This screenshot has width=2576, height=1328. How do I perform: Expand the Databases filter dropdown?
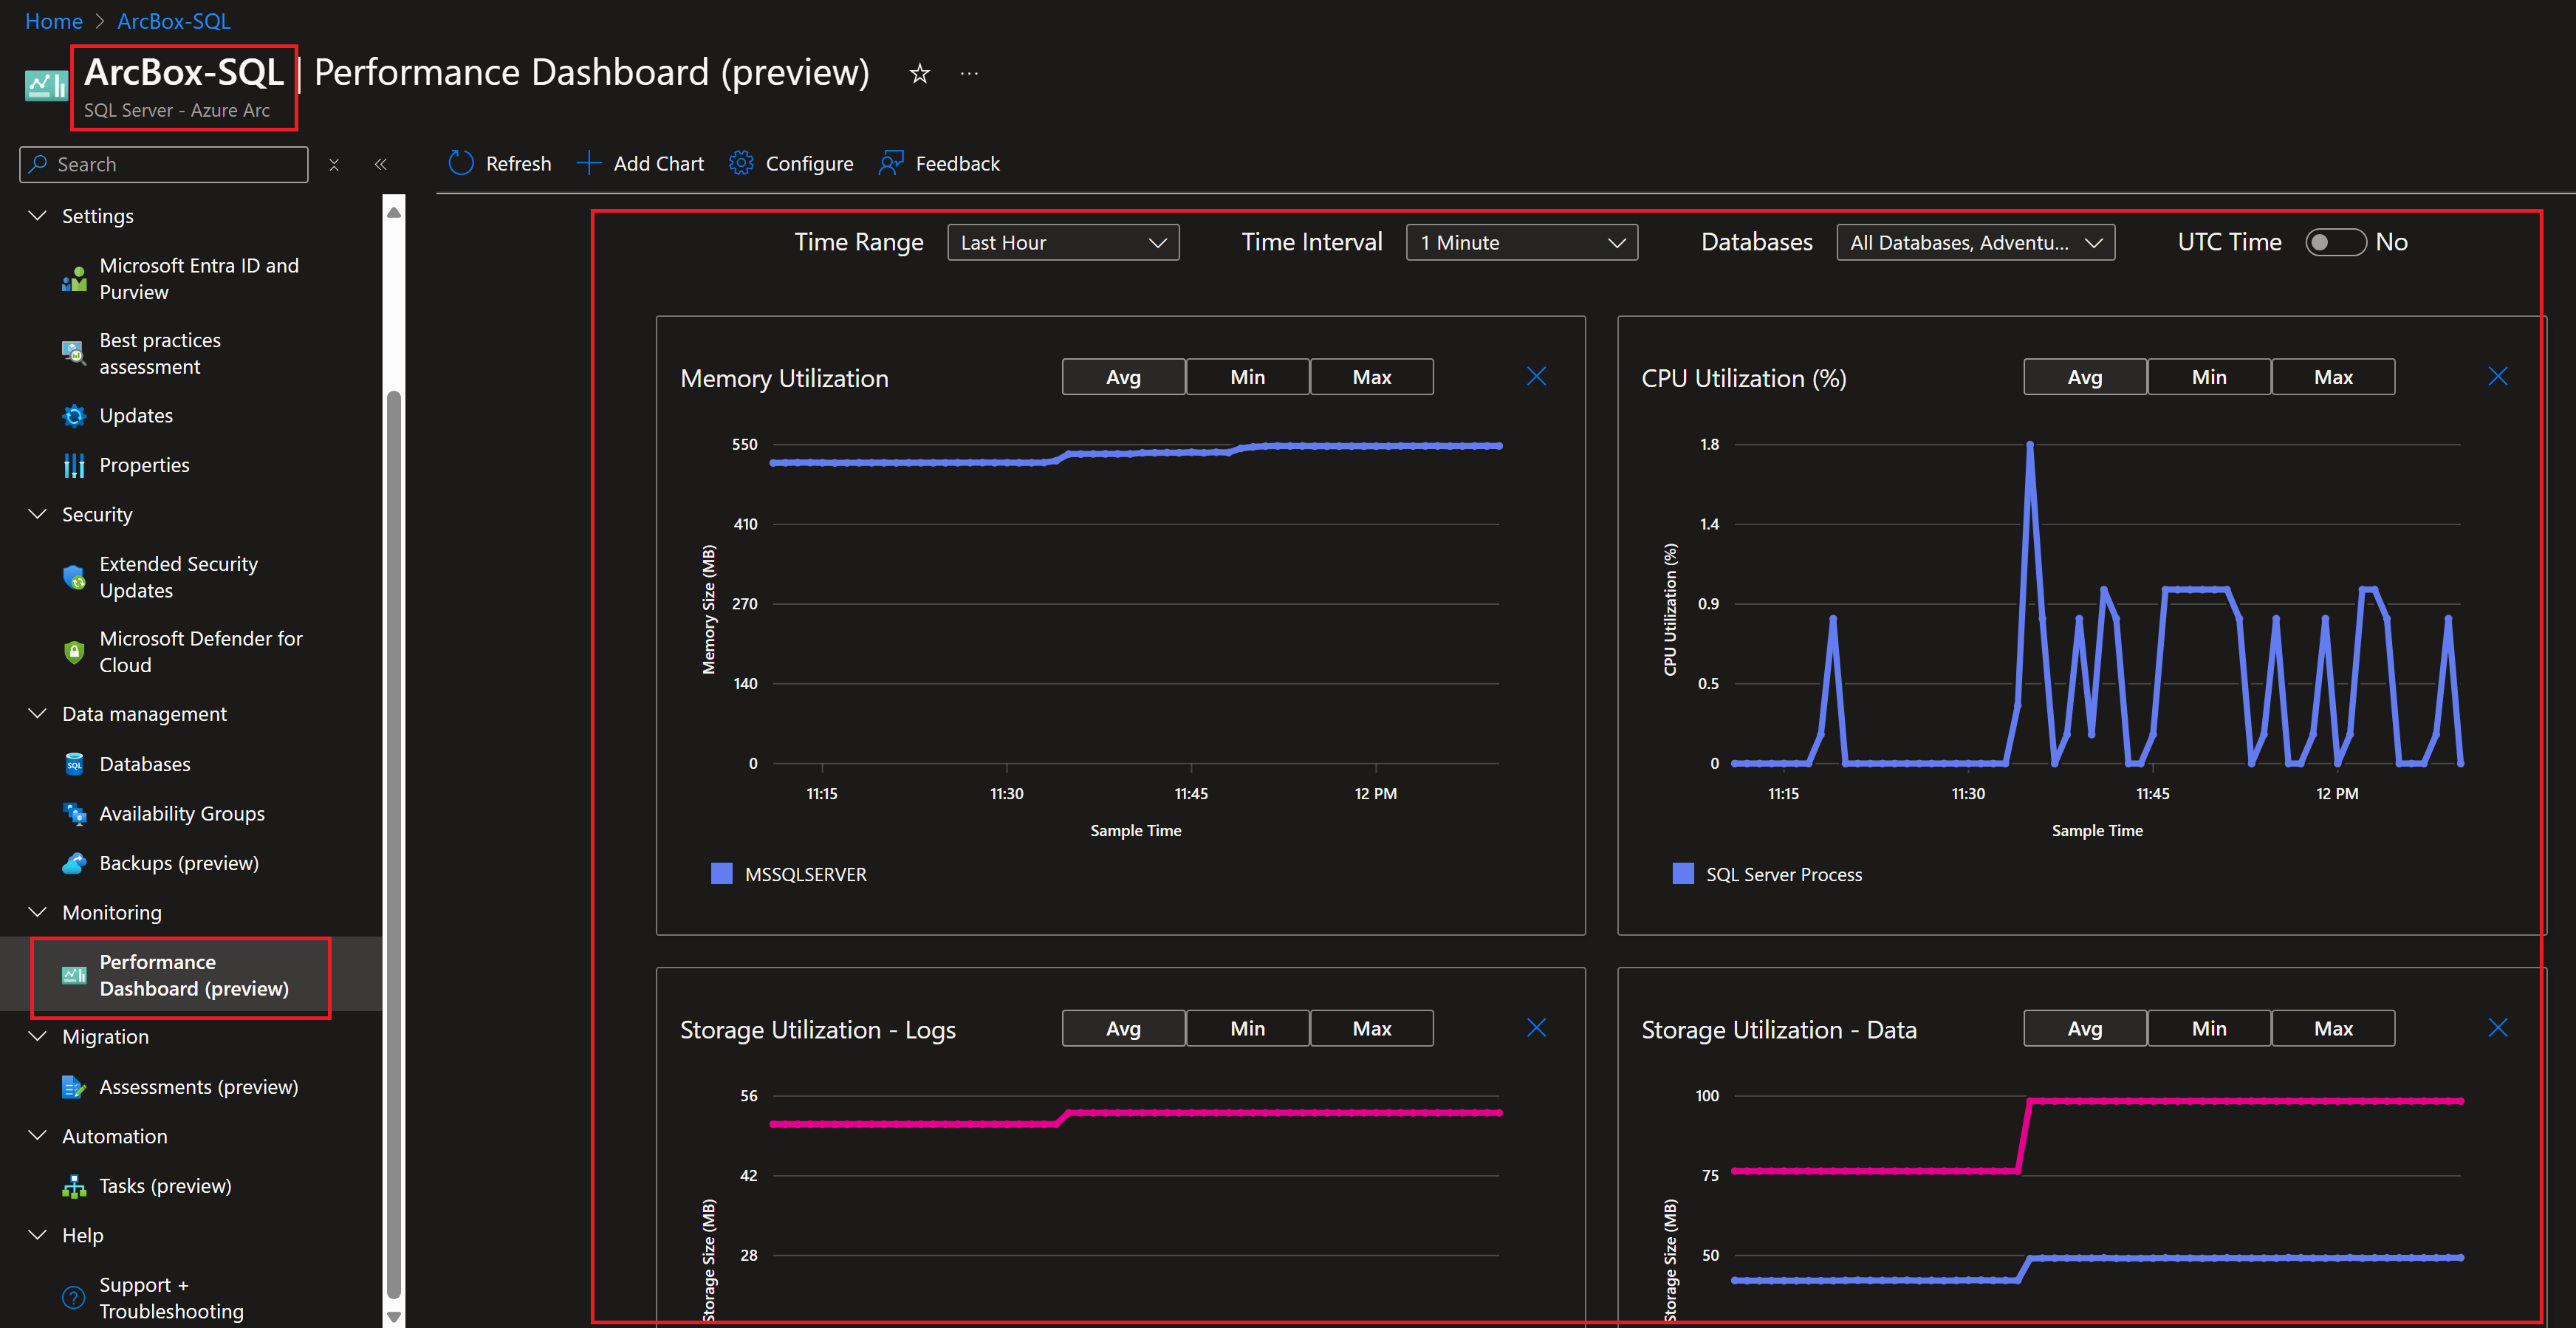pyautogui.click(x=1975, y=243)
